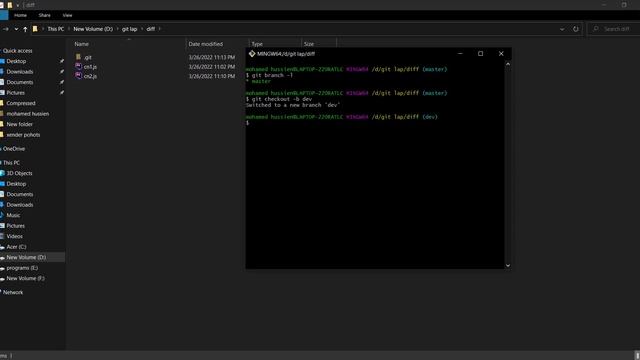
Task: Click New Volume (D:) breadcrumb
Action: pos(93,29)
